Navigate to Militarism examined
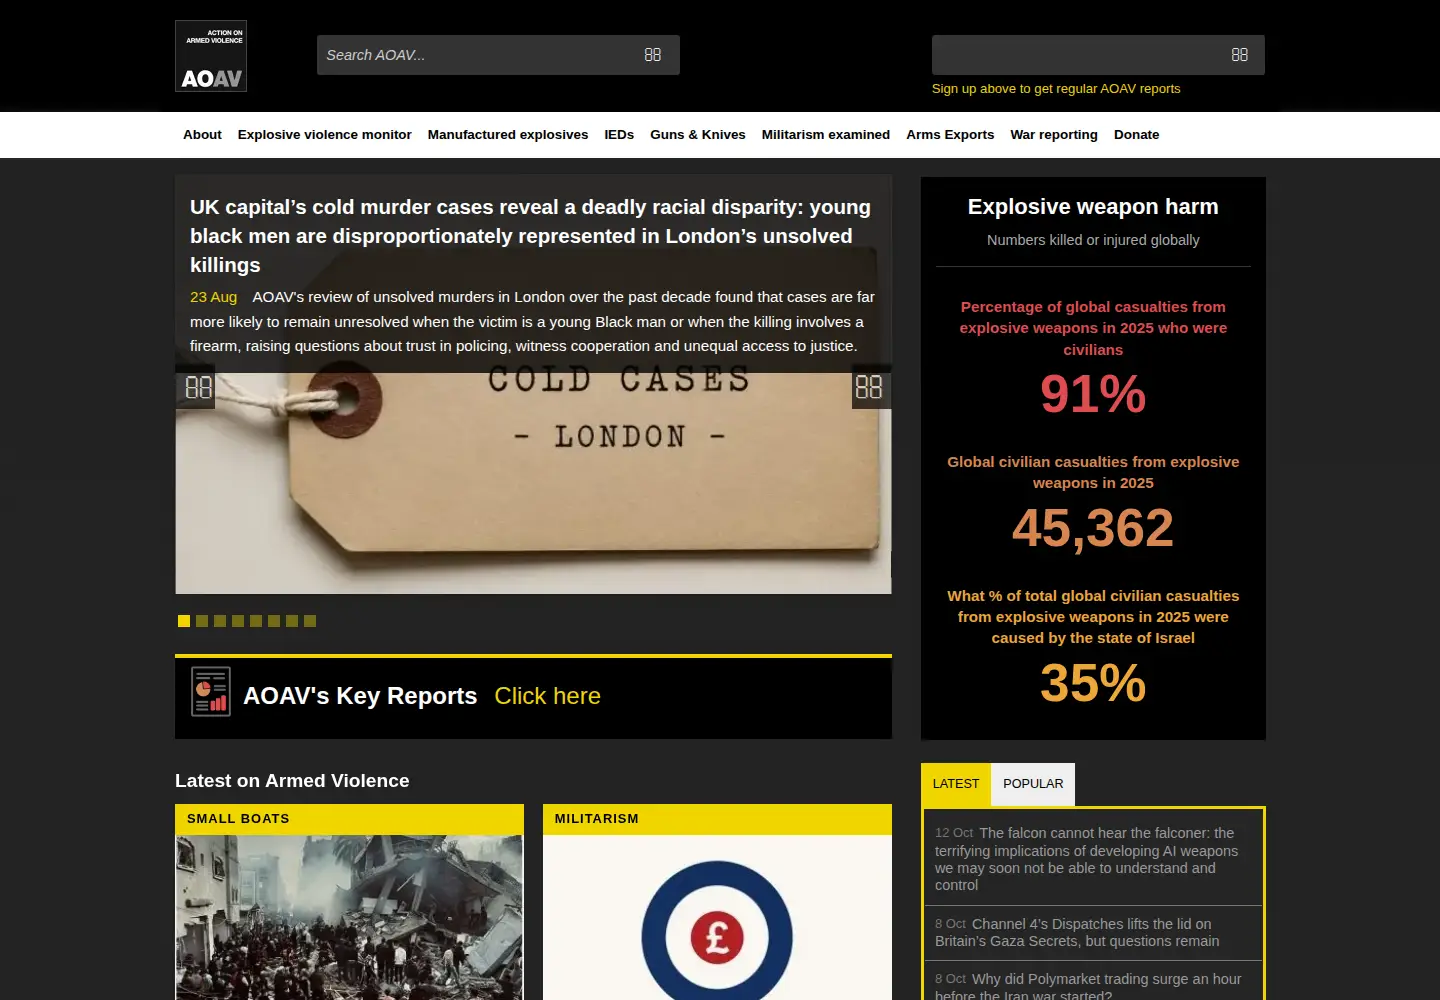The width and height of the screenshot is (1440, 1000). [826, 135]
